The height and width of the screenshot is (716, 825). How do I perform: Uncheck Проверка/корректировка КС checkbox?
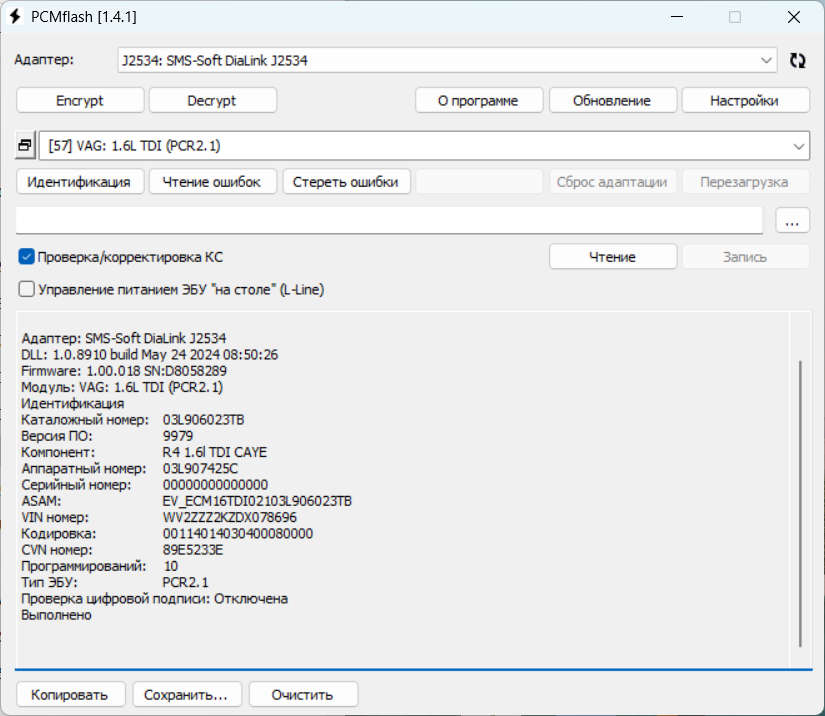[x=27, y=257]
